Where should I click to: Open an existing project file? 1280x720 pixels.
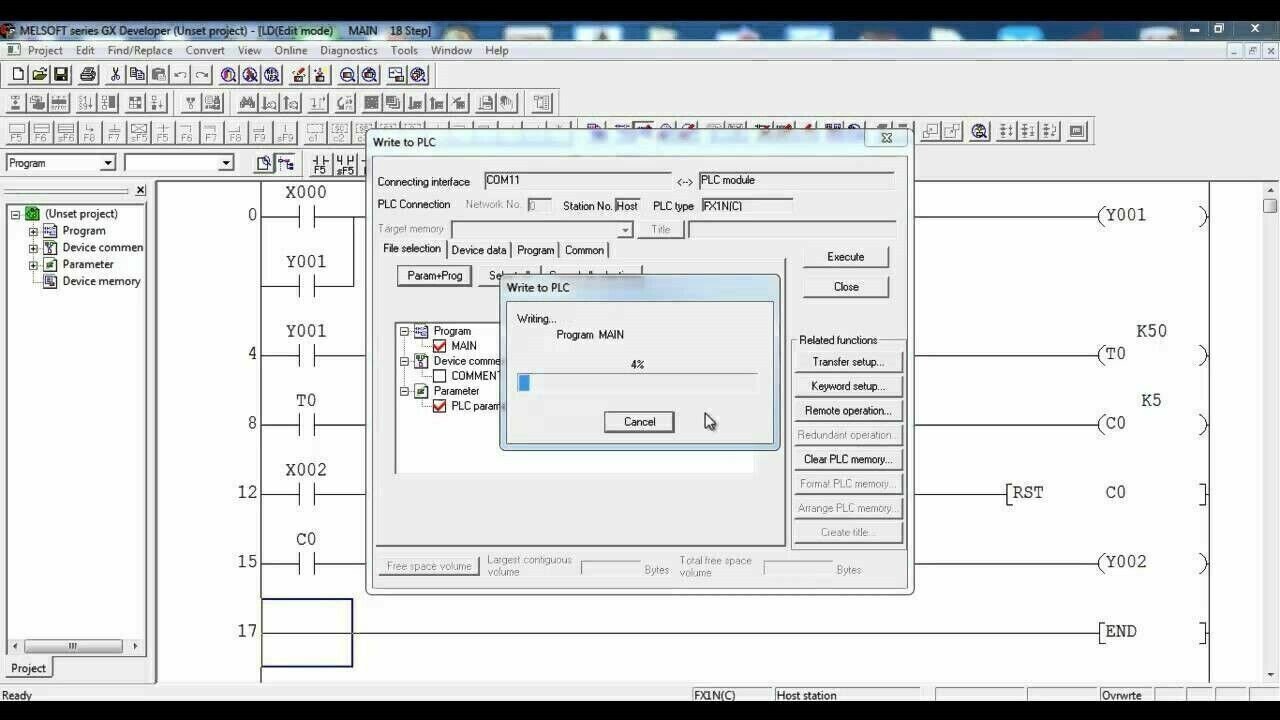click(x=39, y=74)
